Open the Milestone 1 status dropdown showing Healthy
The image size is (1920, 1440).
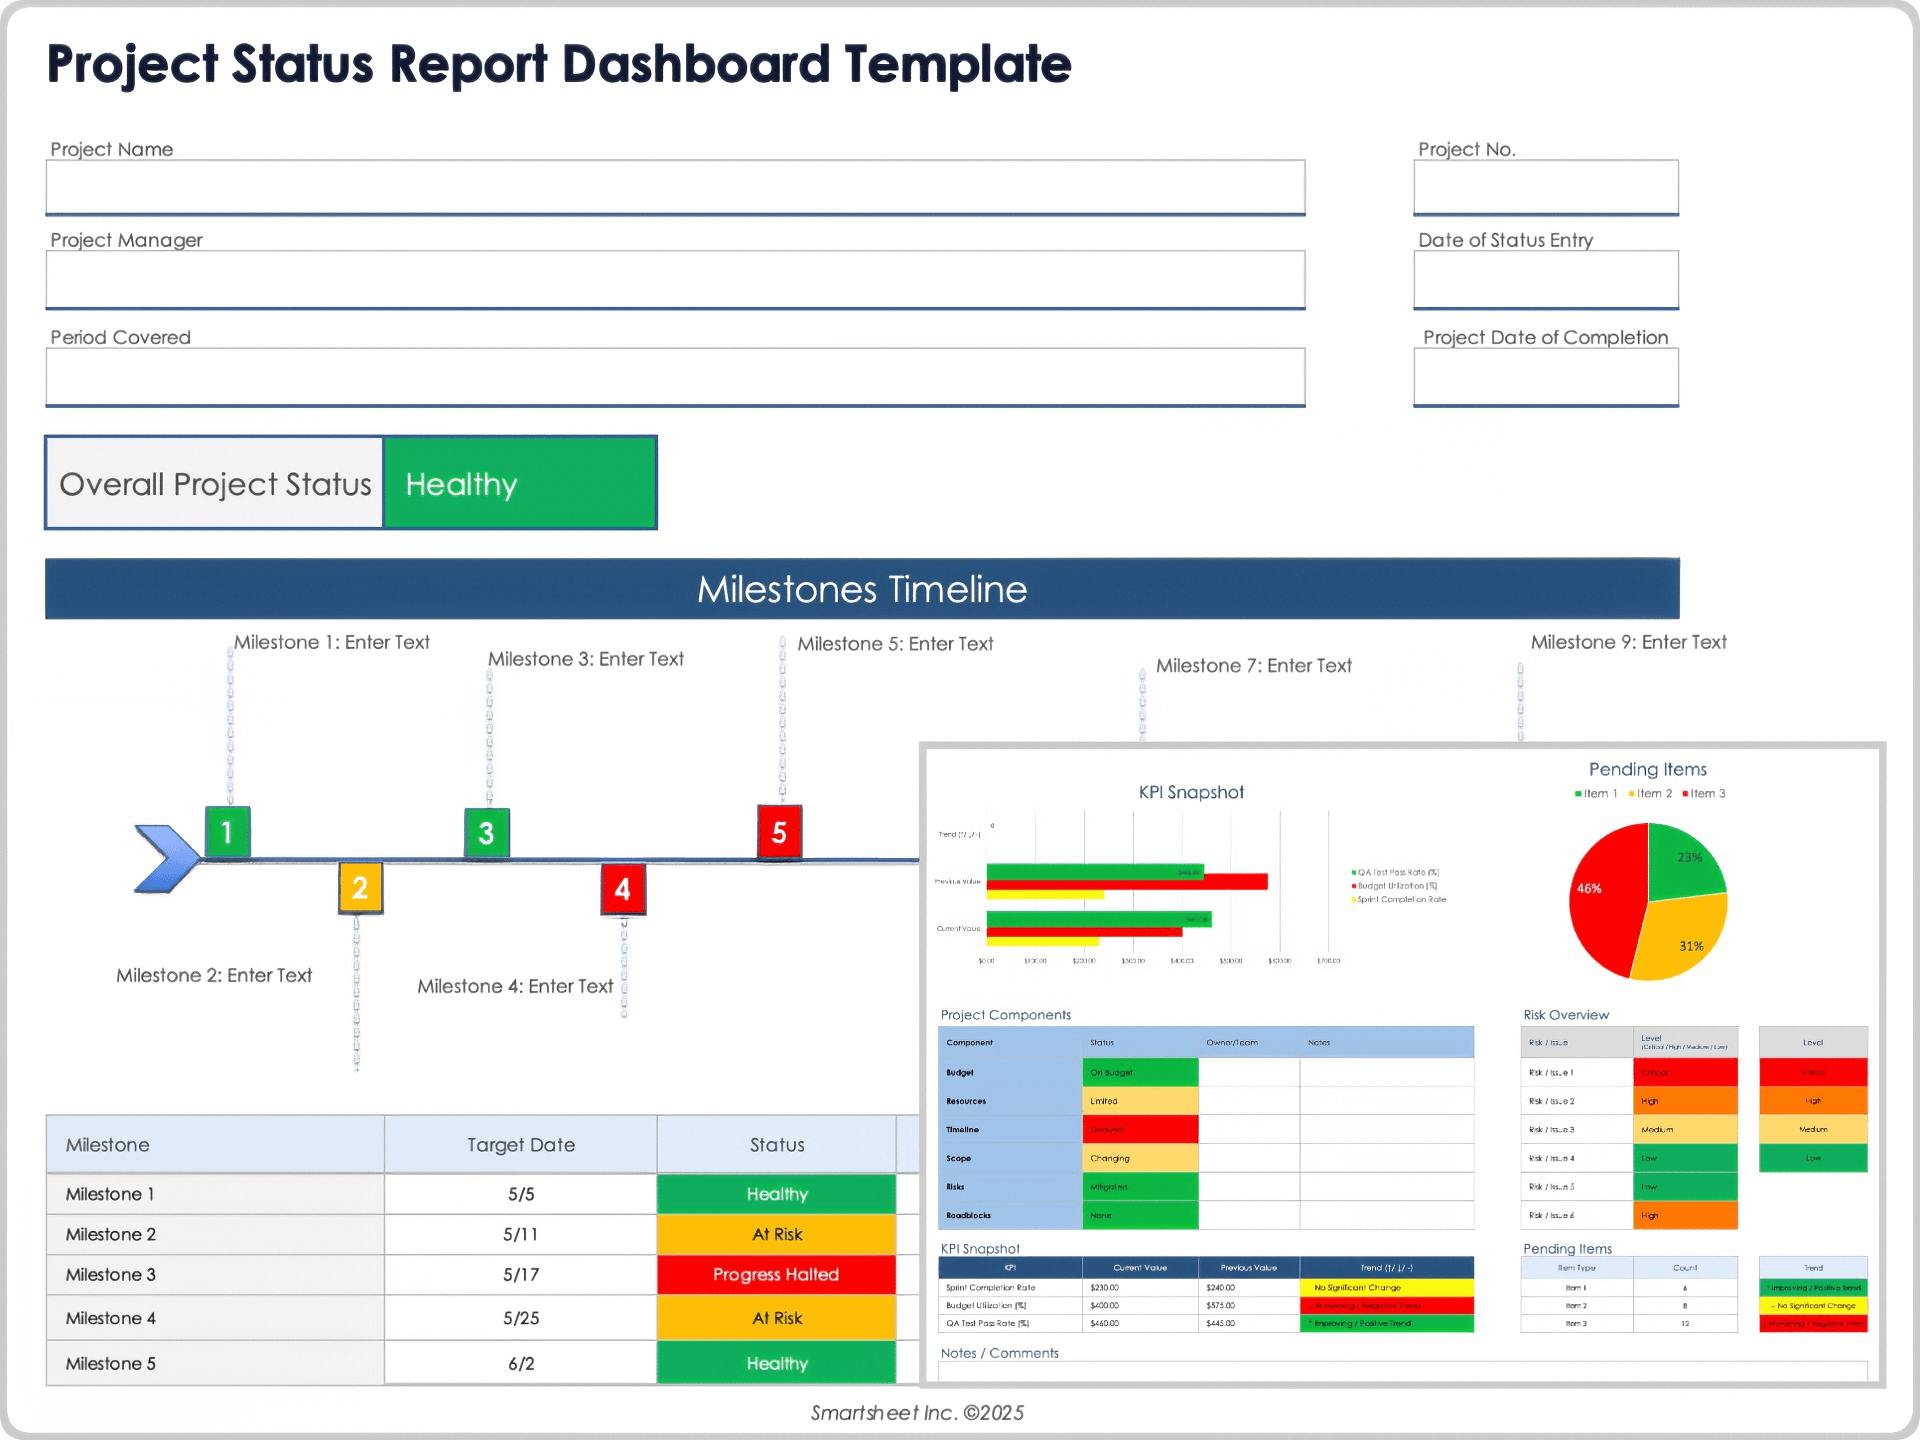(x=776, y=1193)
